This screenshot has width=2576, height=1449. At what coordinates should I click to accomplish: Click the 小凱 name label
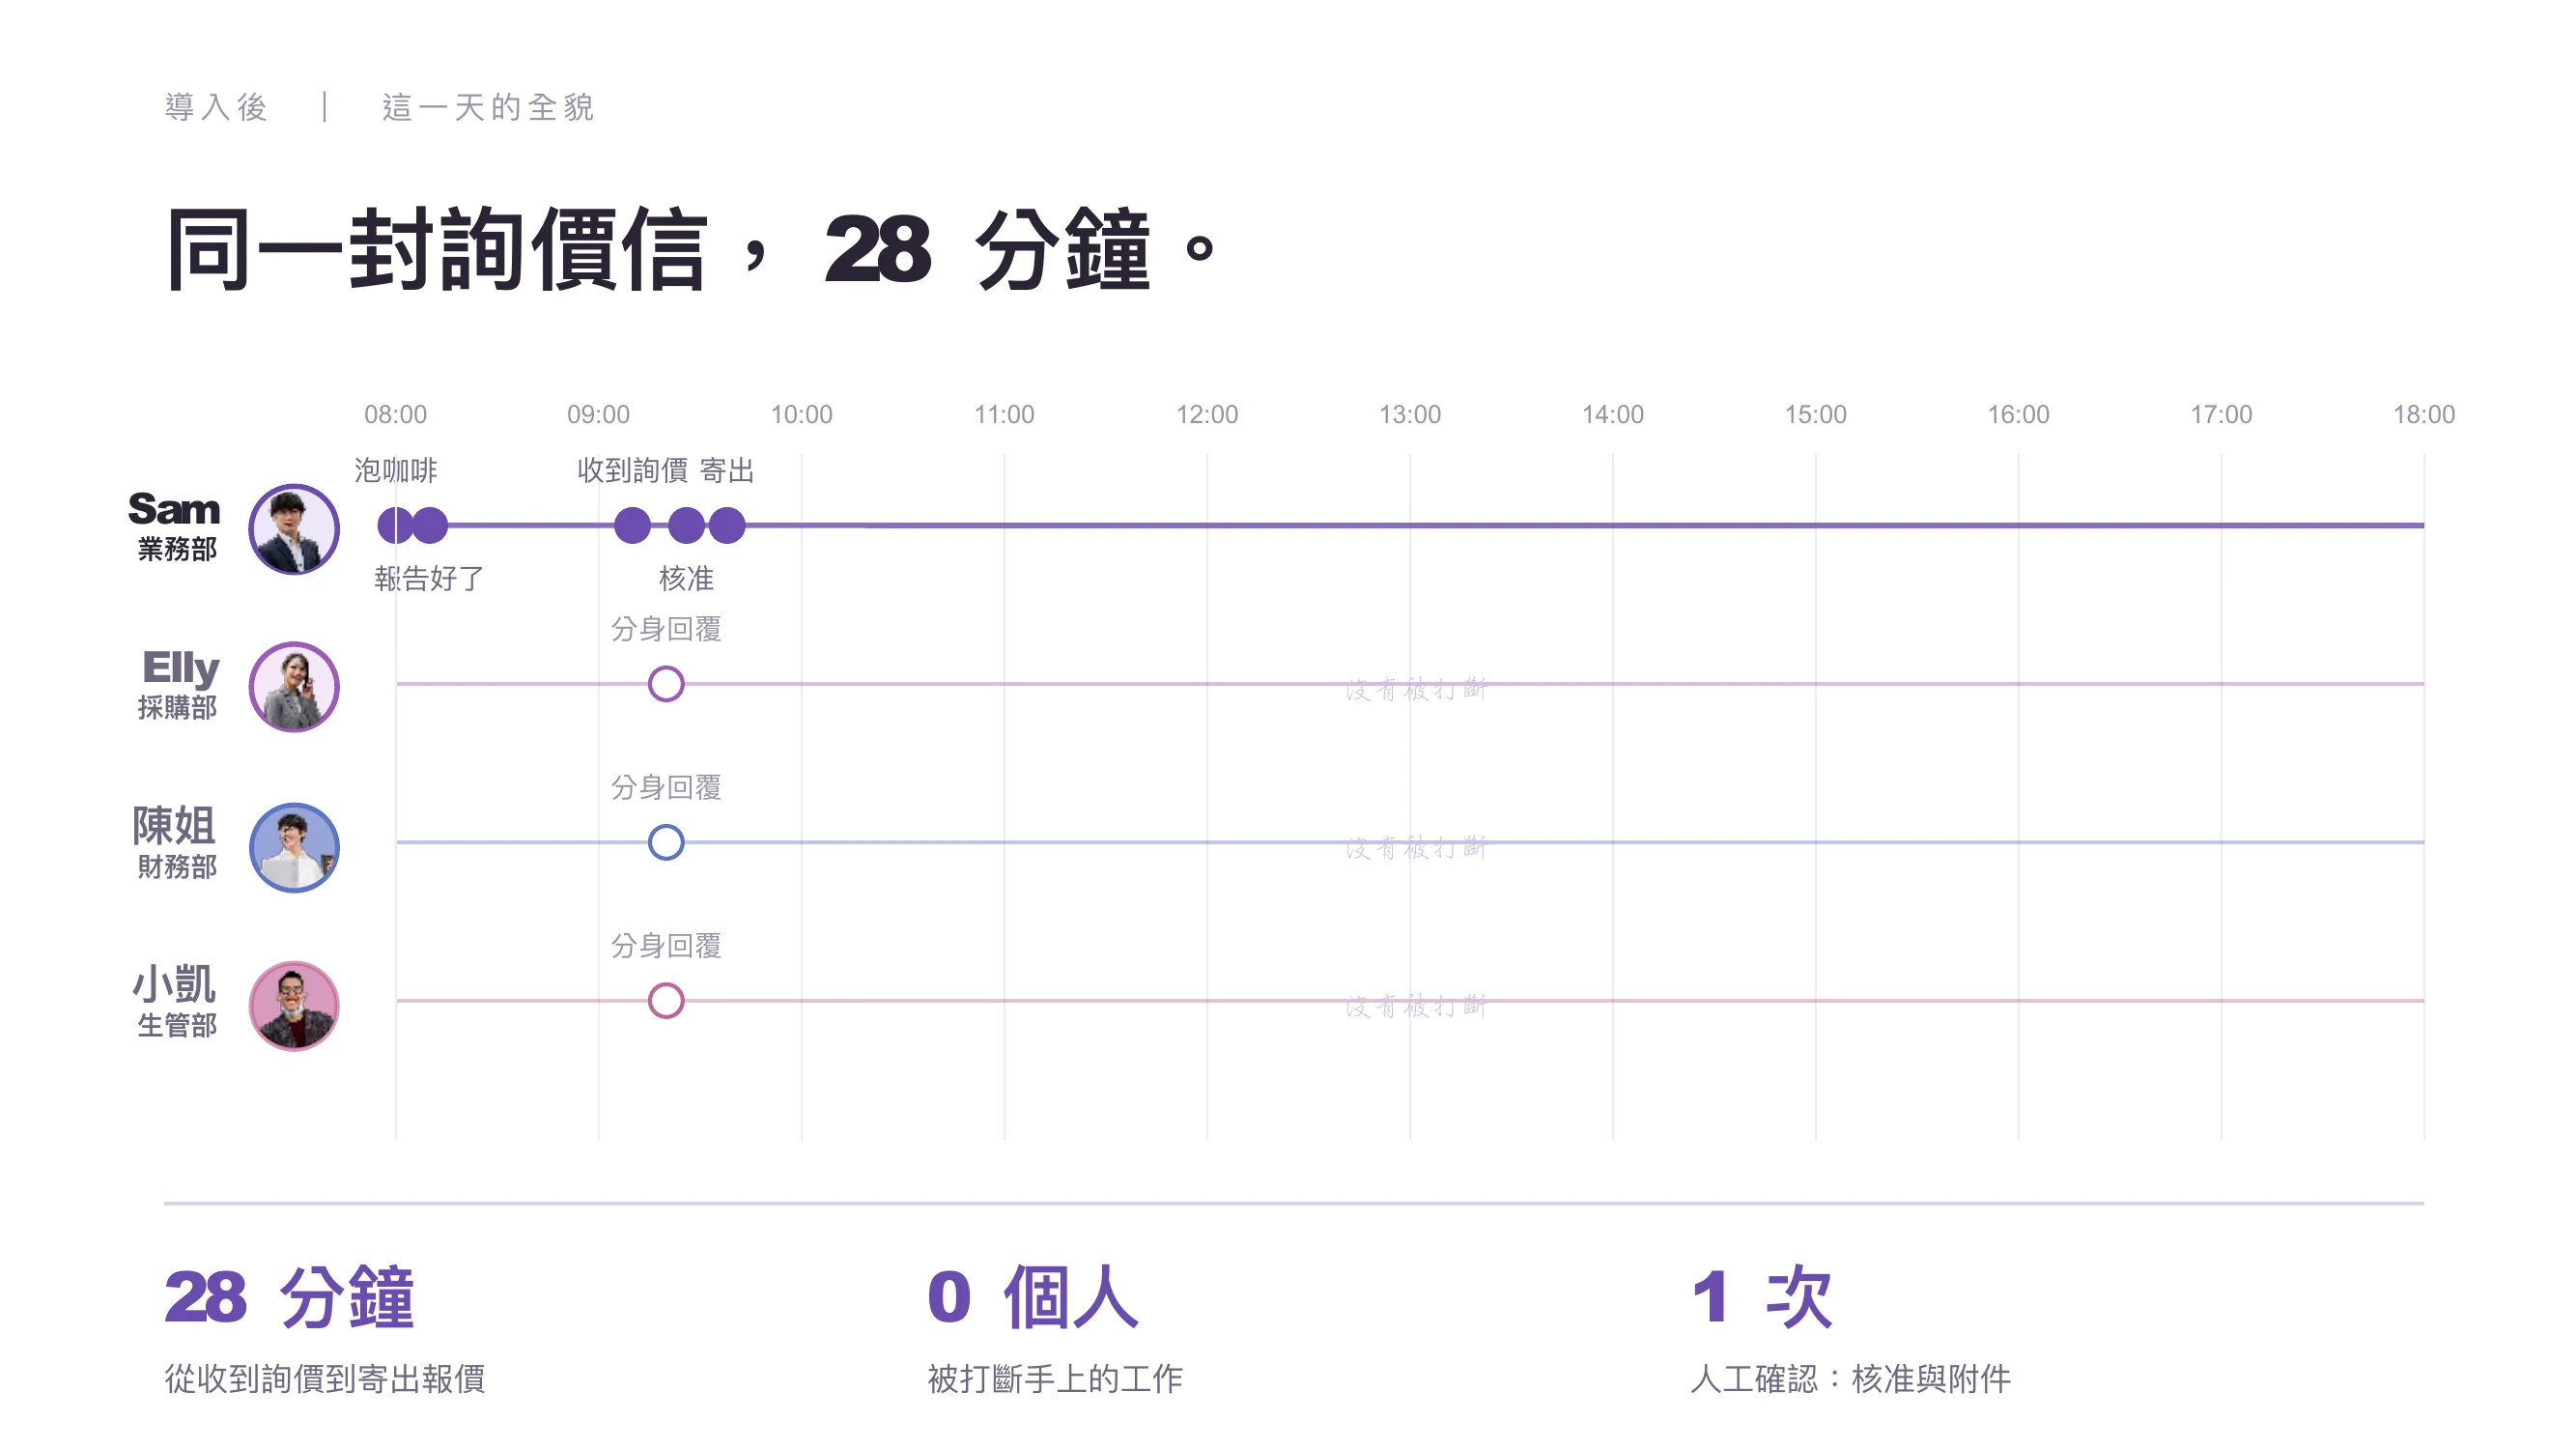coord(174,985)
